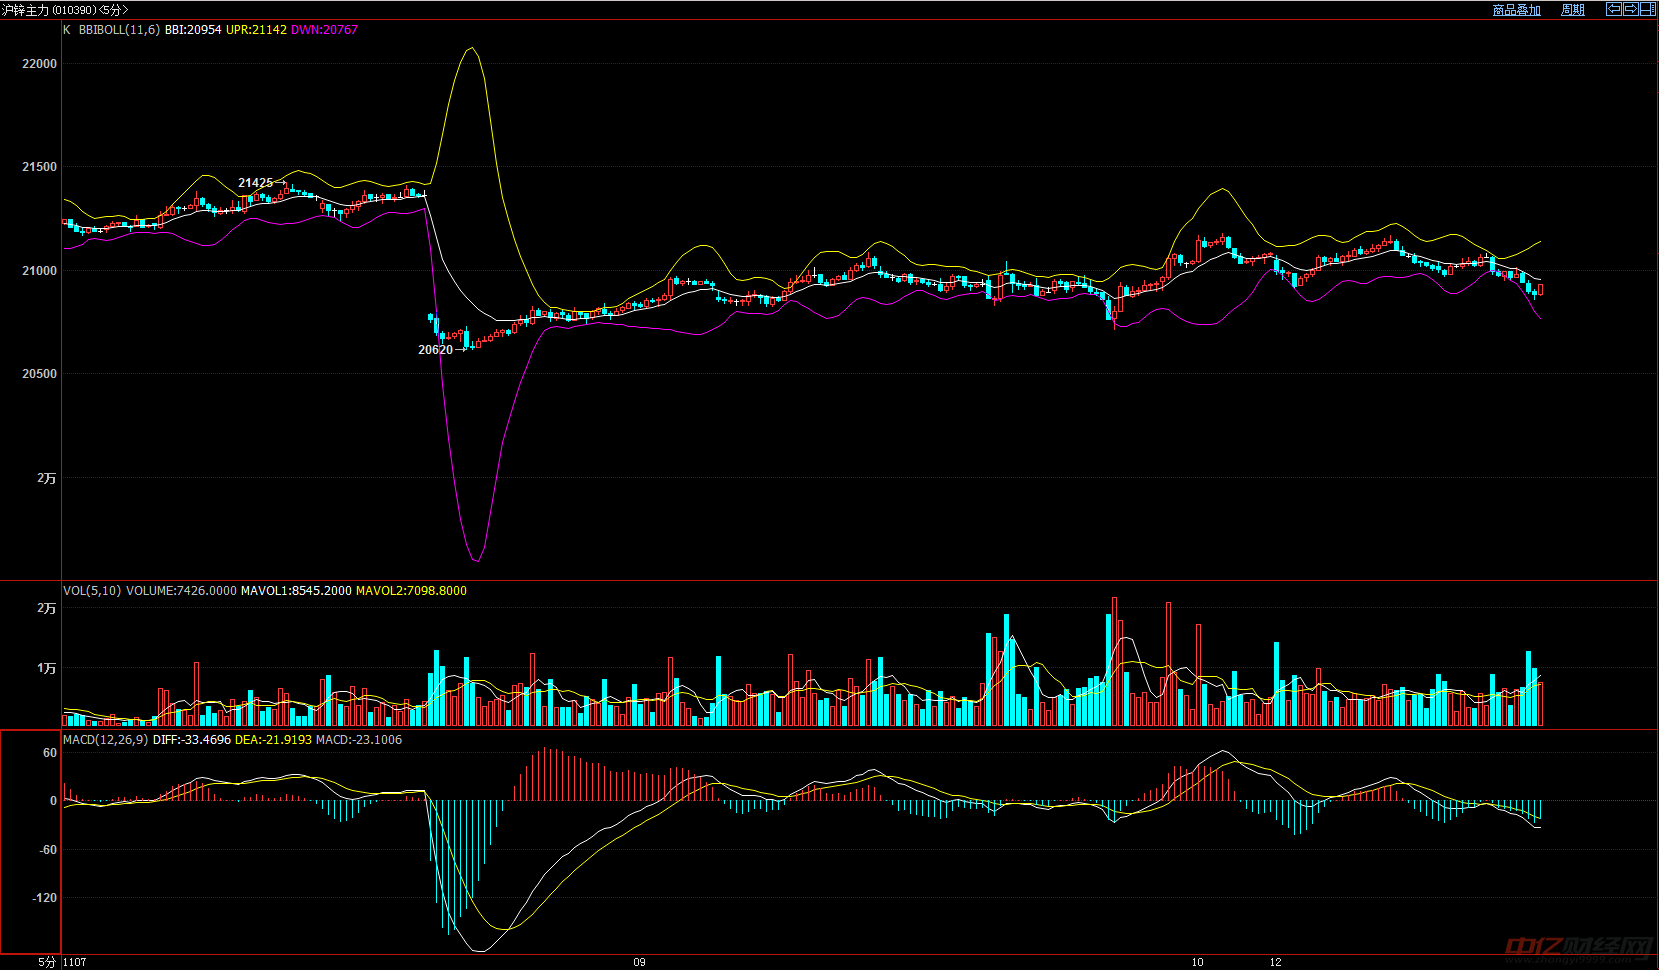Click the VOLUME:7426.0000 value
This screenshot has height=970, width=1659.
click(181, 591)
